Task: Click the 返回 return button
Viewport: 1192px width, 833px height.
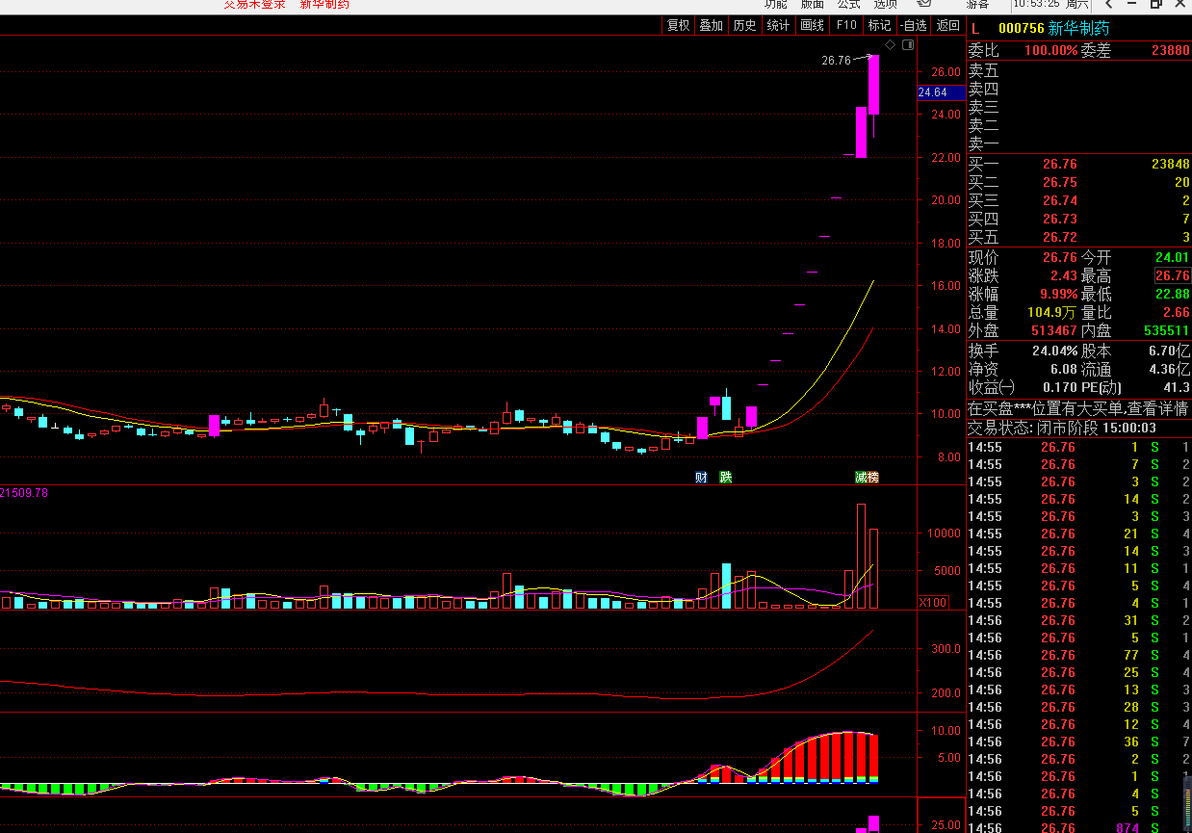Action: point(948,25)
